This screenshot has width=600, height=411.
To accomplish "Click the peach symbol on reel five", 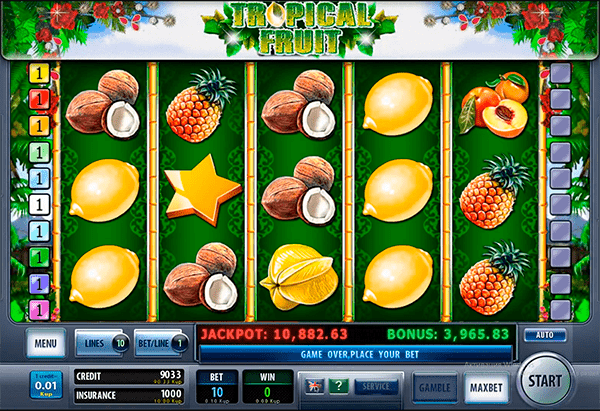I will 495,104.
